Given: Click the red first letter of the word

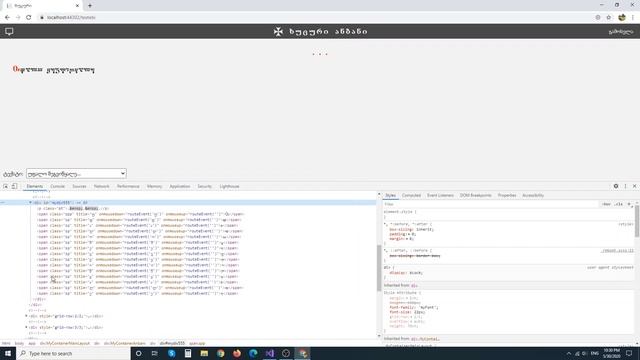Looking at the screenshot, I should (x=16, y=69).
